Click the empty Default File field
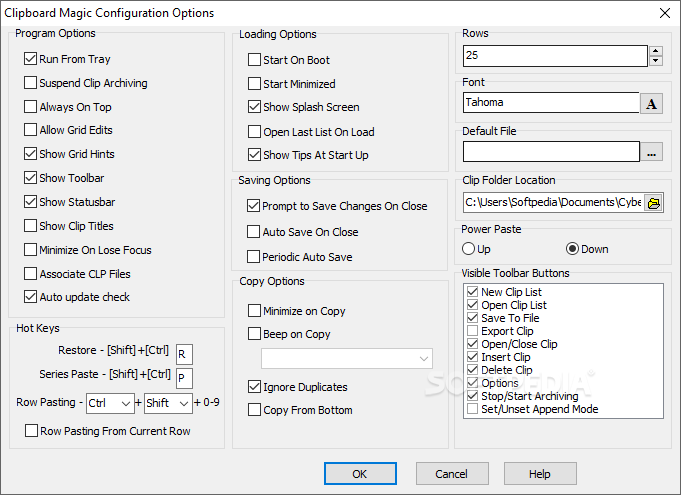Image resolution: width=681 pixels, height=495 pixels. pyautogui.click(x=551, y=151)
